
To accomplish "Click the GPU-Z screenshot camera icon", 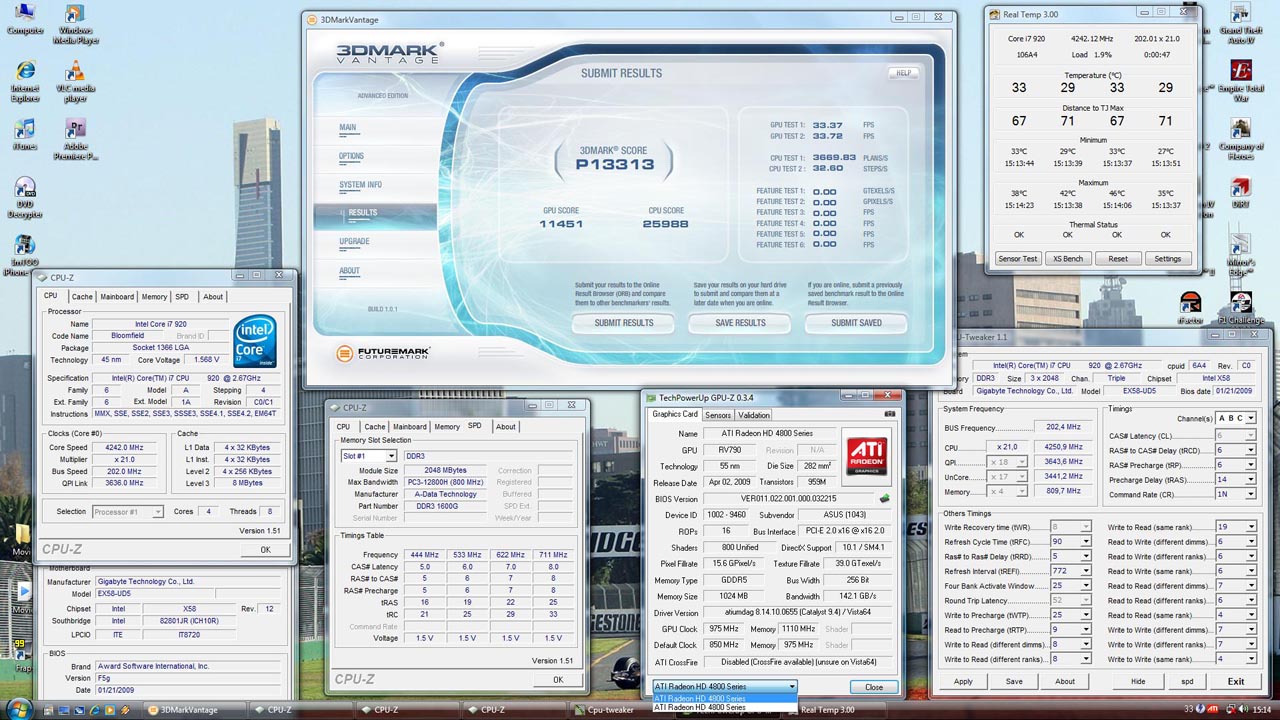I will (x=890, y=414).
